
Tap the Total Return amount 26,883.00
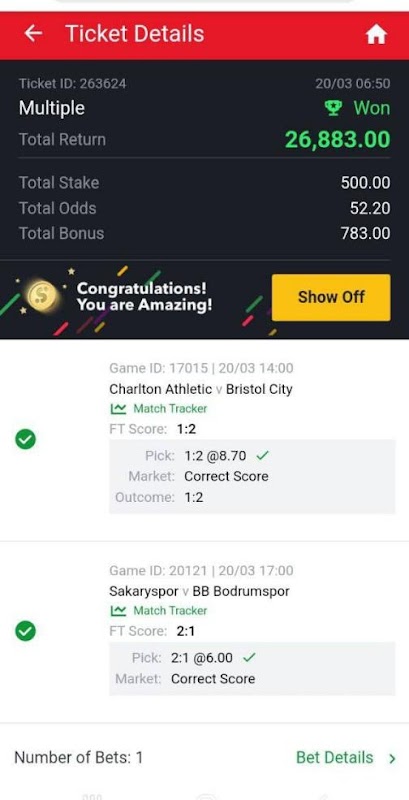tap(338, 140)
